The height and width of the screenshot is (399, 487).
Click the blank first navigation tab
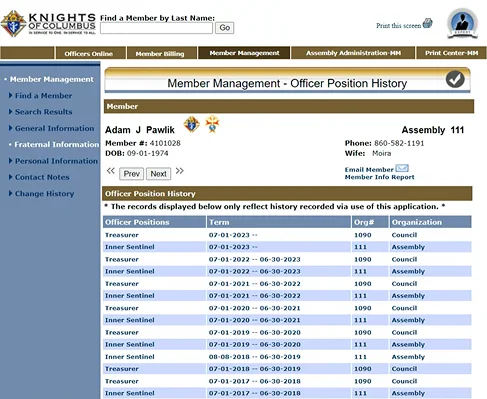point(27,53)
